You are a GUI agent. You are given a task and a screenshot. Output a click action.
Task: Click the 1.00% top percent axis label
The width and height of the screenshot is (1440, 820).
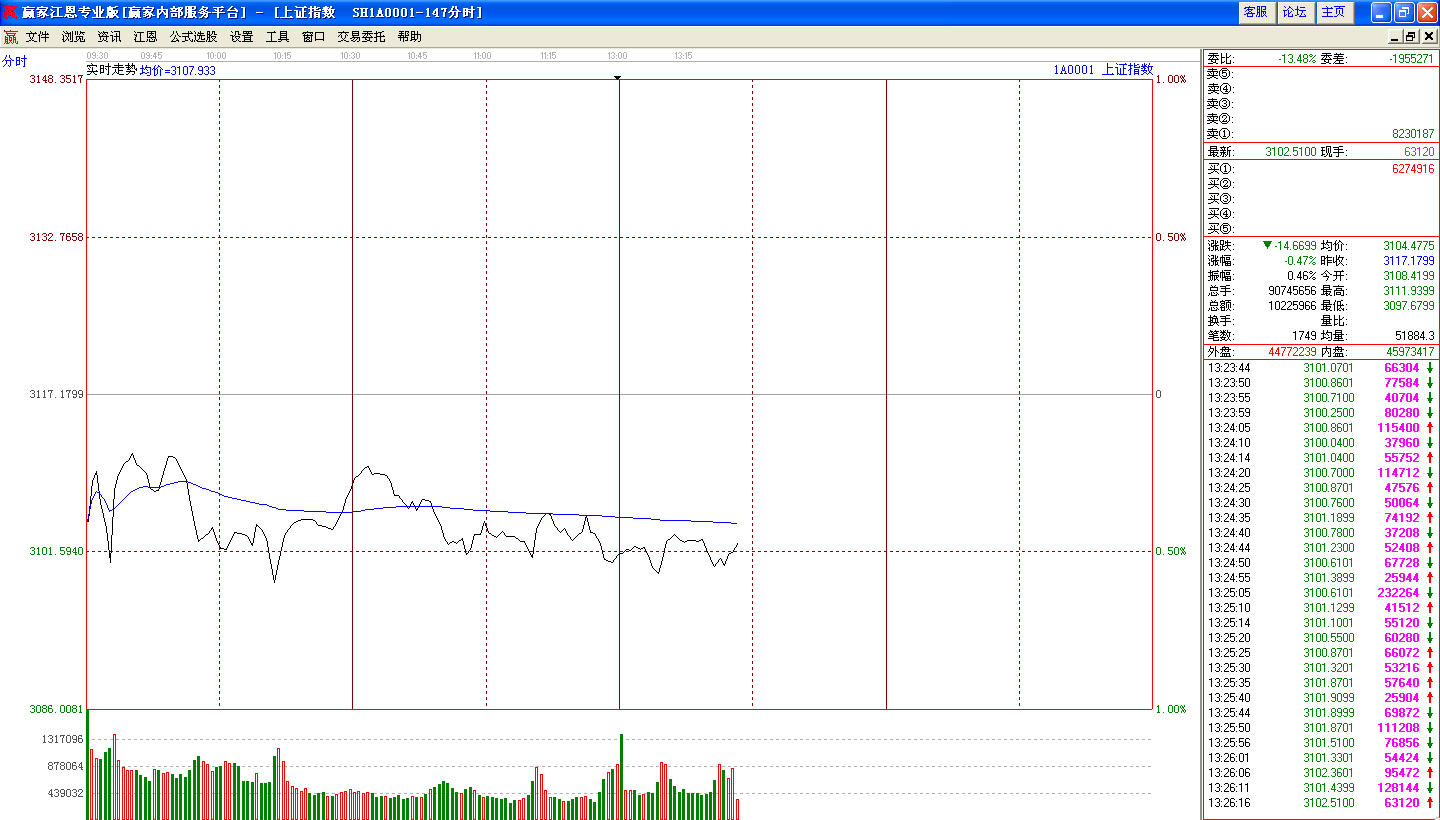[x=1170, y=80]
